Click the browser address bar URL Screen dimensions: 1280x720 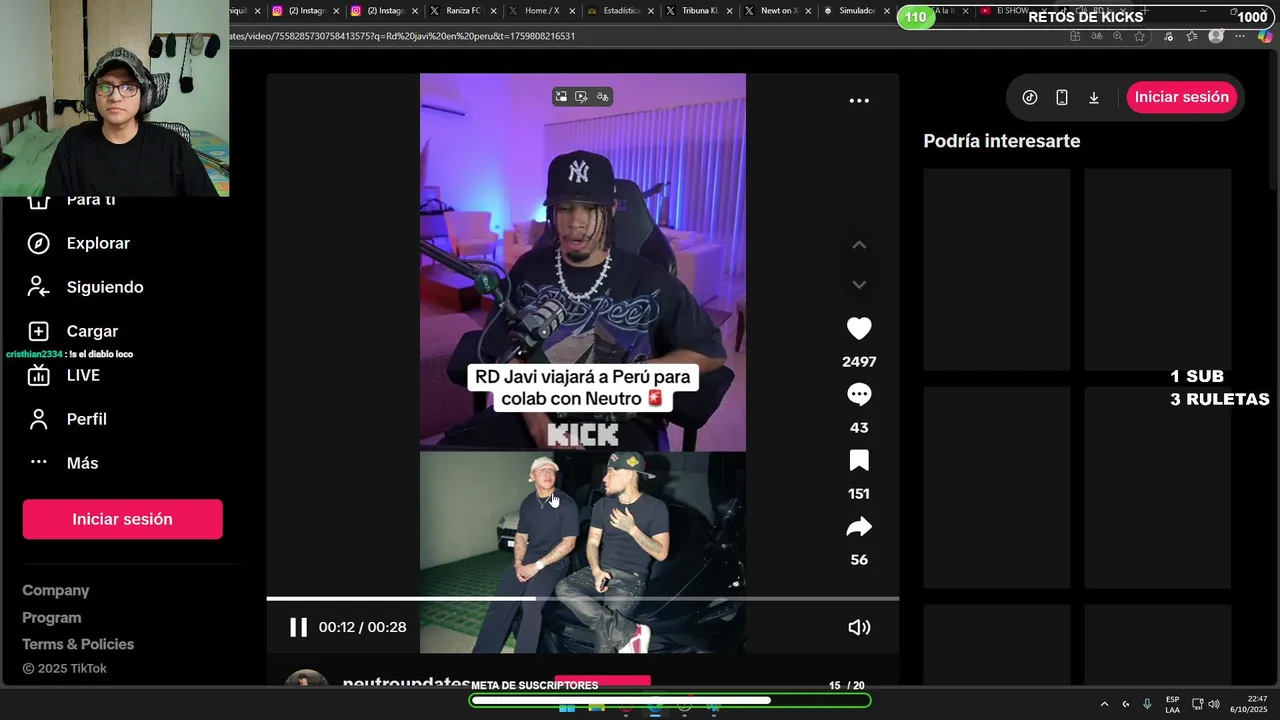(402, 36)
